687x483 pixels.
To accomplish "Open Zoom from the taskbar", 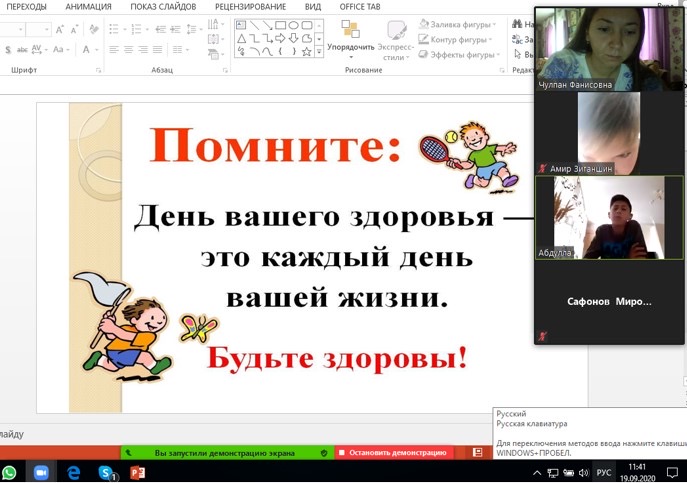I will pos(41,472).
